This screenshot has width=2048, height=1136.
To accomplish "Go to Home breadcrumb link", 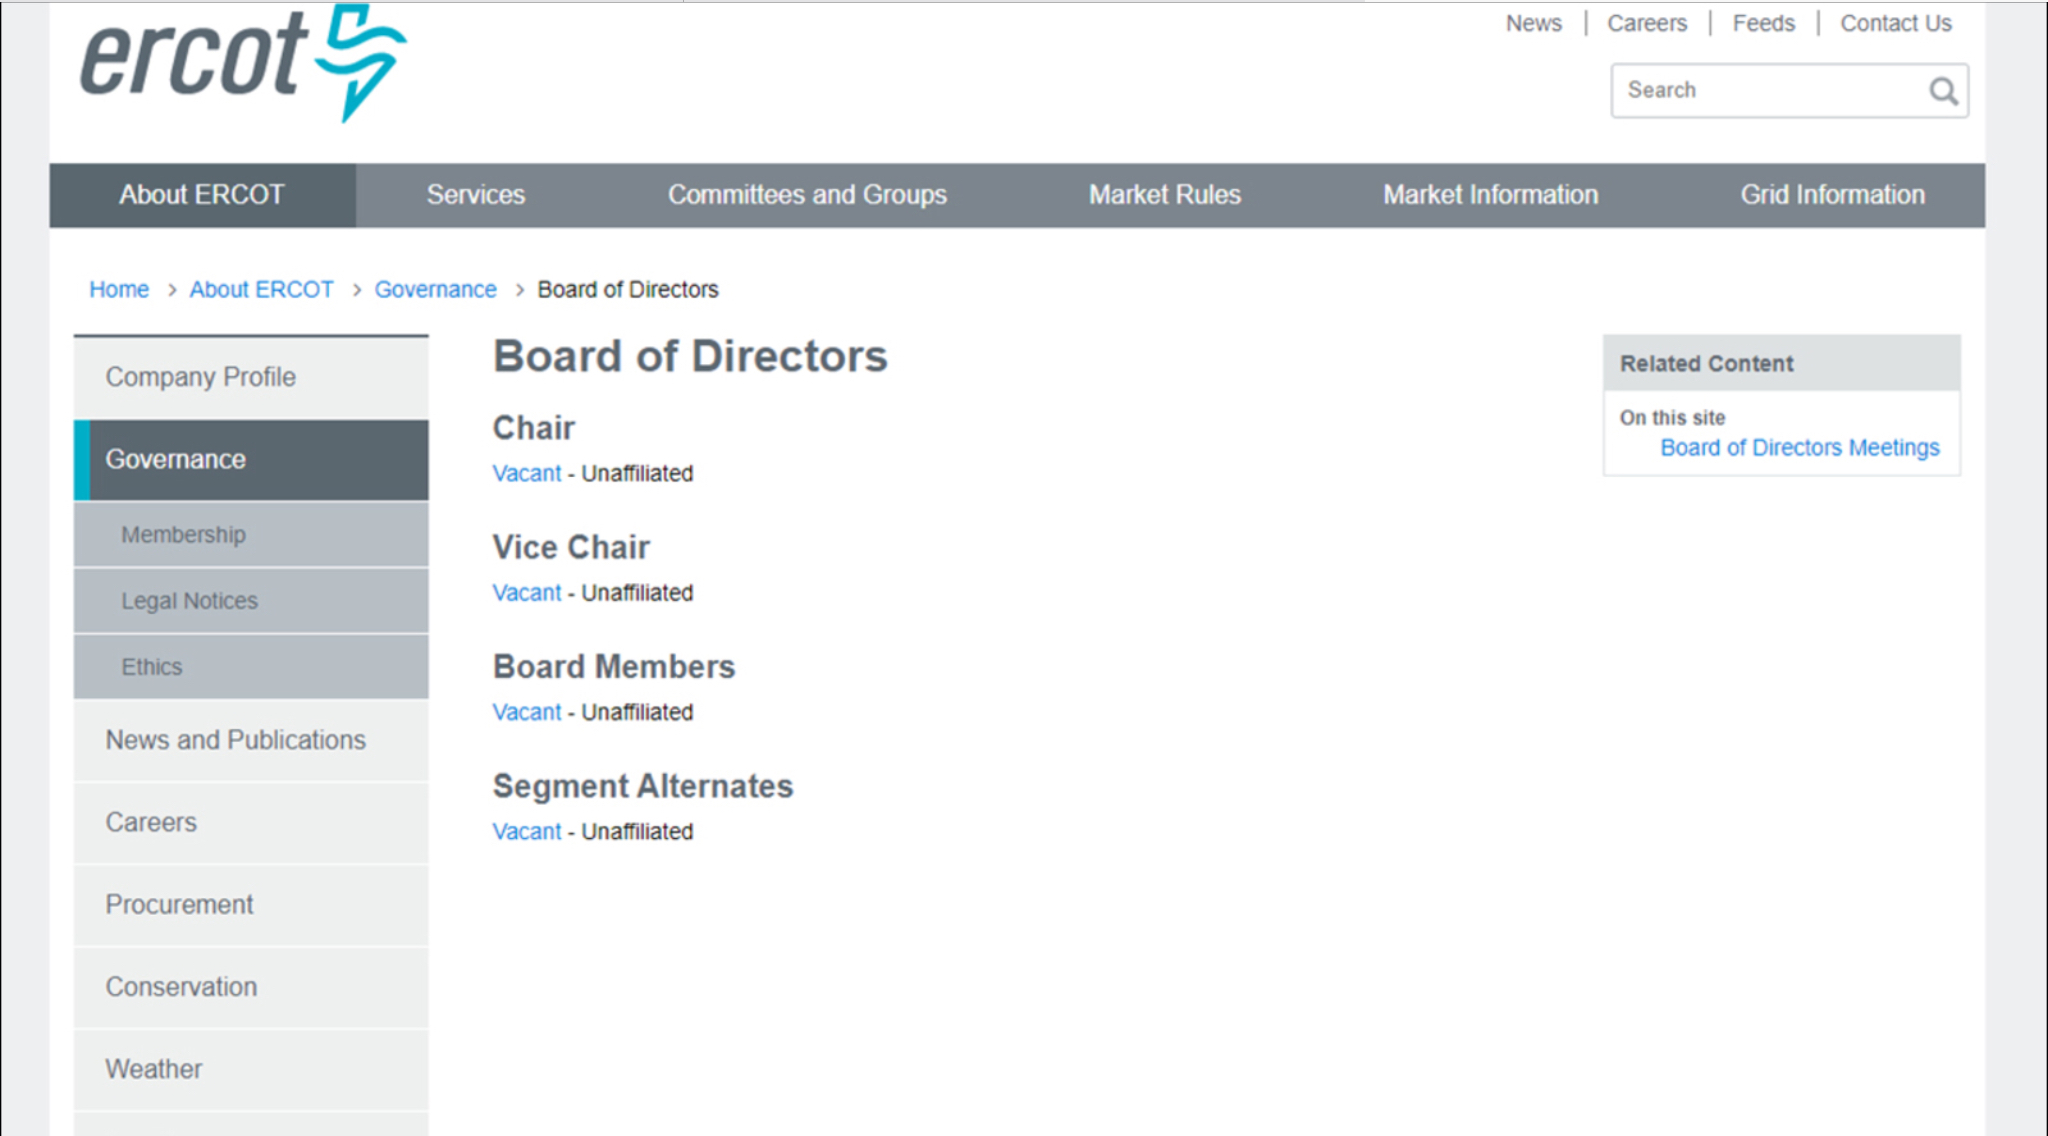I will pyautogui.click(x=119, y=290).
